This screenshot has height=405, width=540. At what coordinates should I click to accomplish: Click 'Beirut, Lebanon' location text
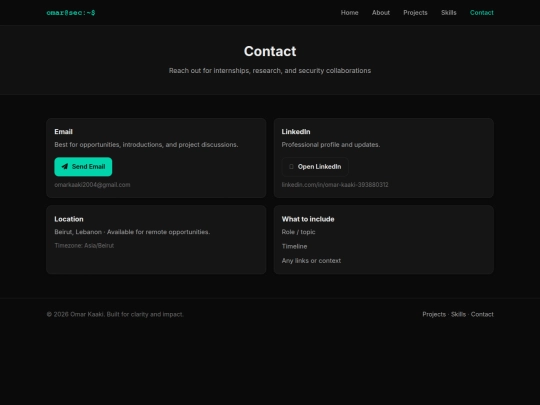[x=132, y=232]
